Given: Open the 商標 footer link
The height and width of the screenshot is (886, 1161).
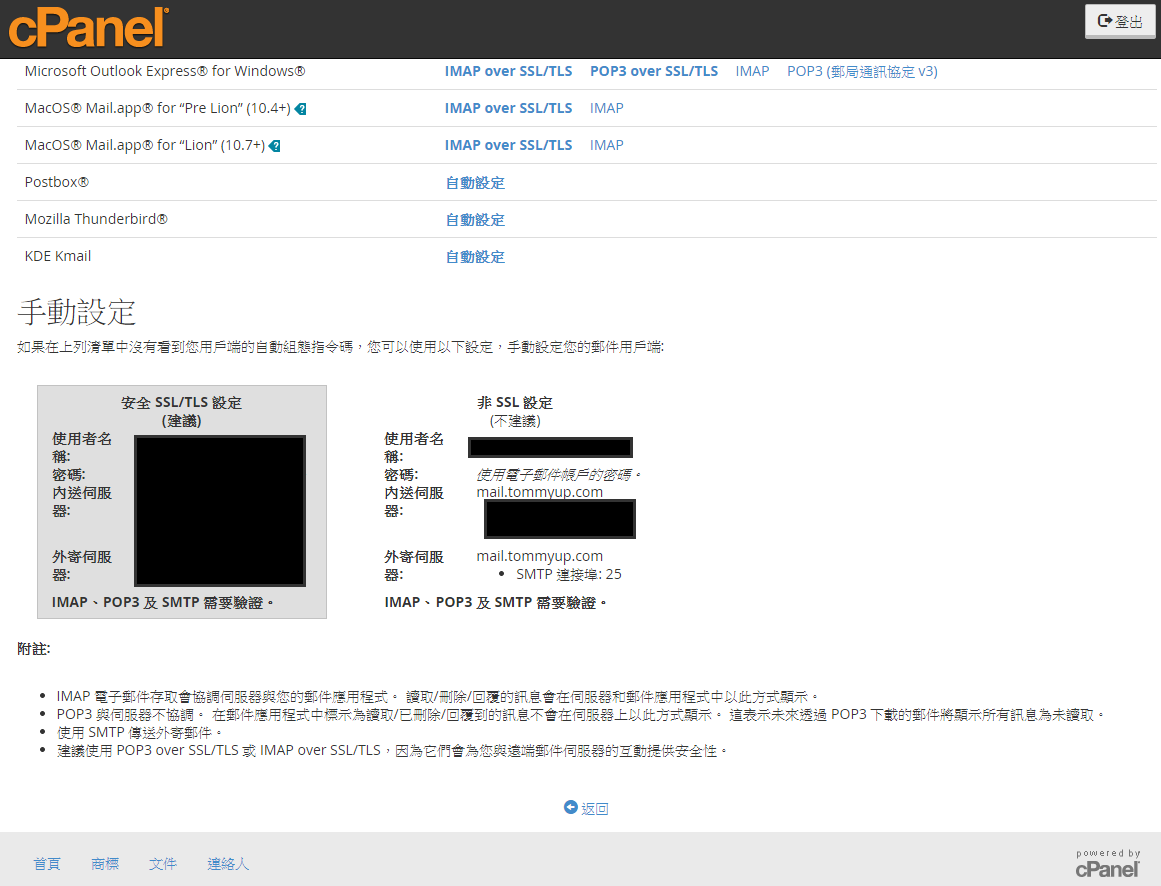Looking at the screenshot, I should coord(105,863).
